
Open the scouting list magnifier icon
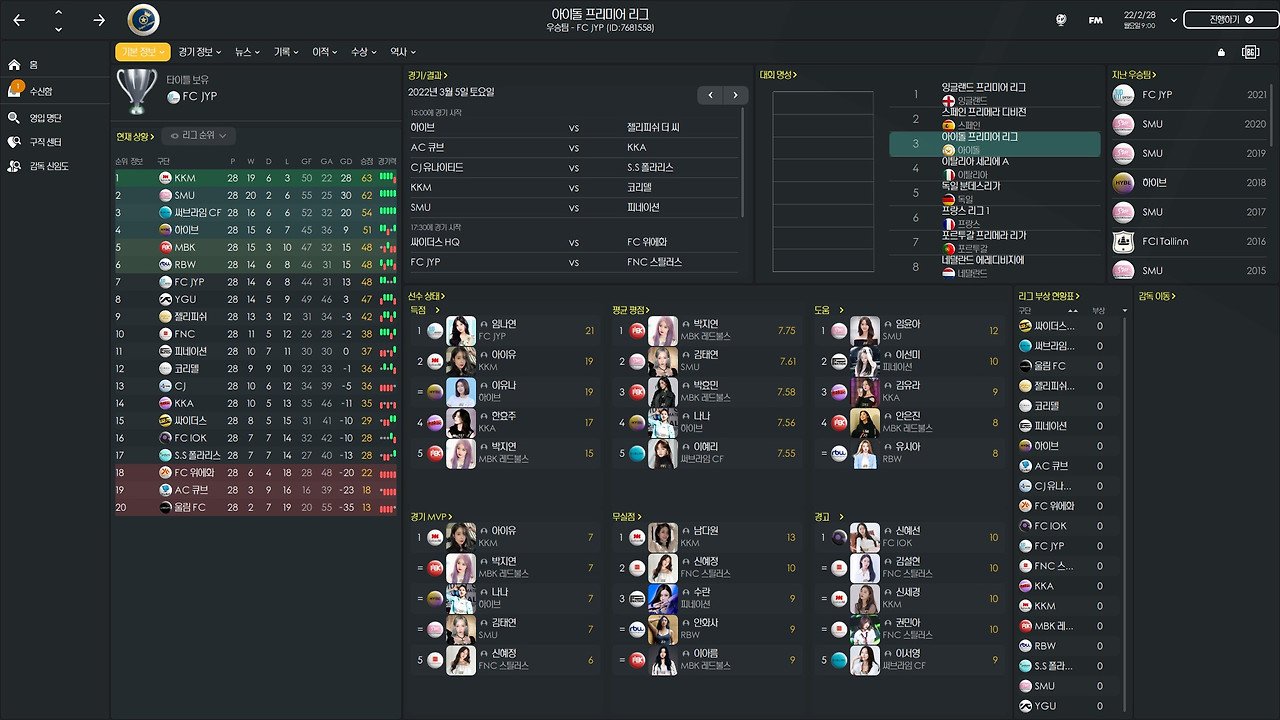12,116
